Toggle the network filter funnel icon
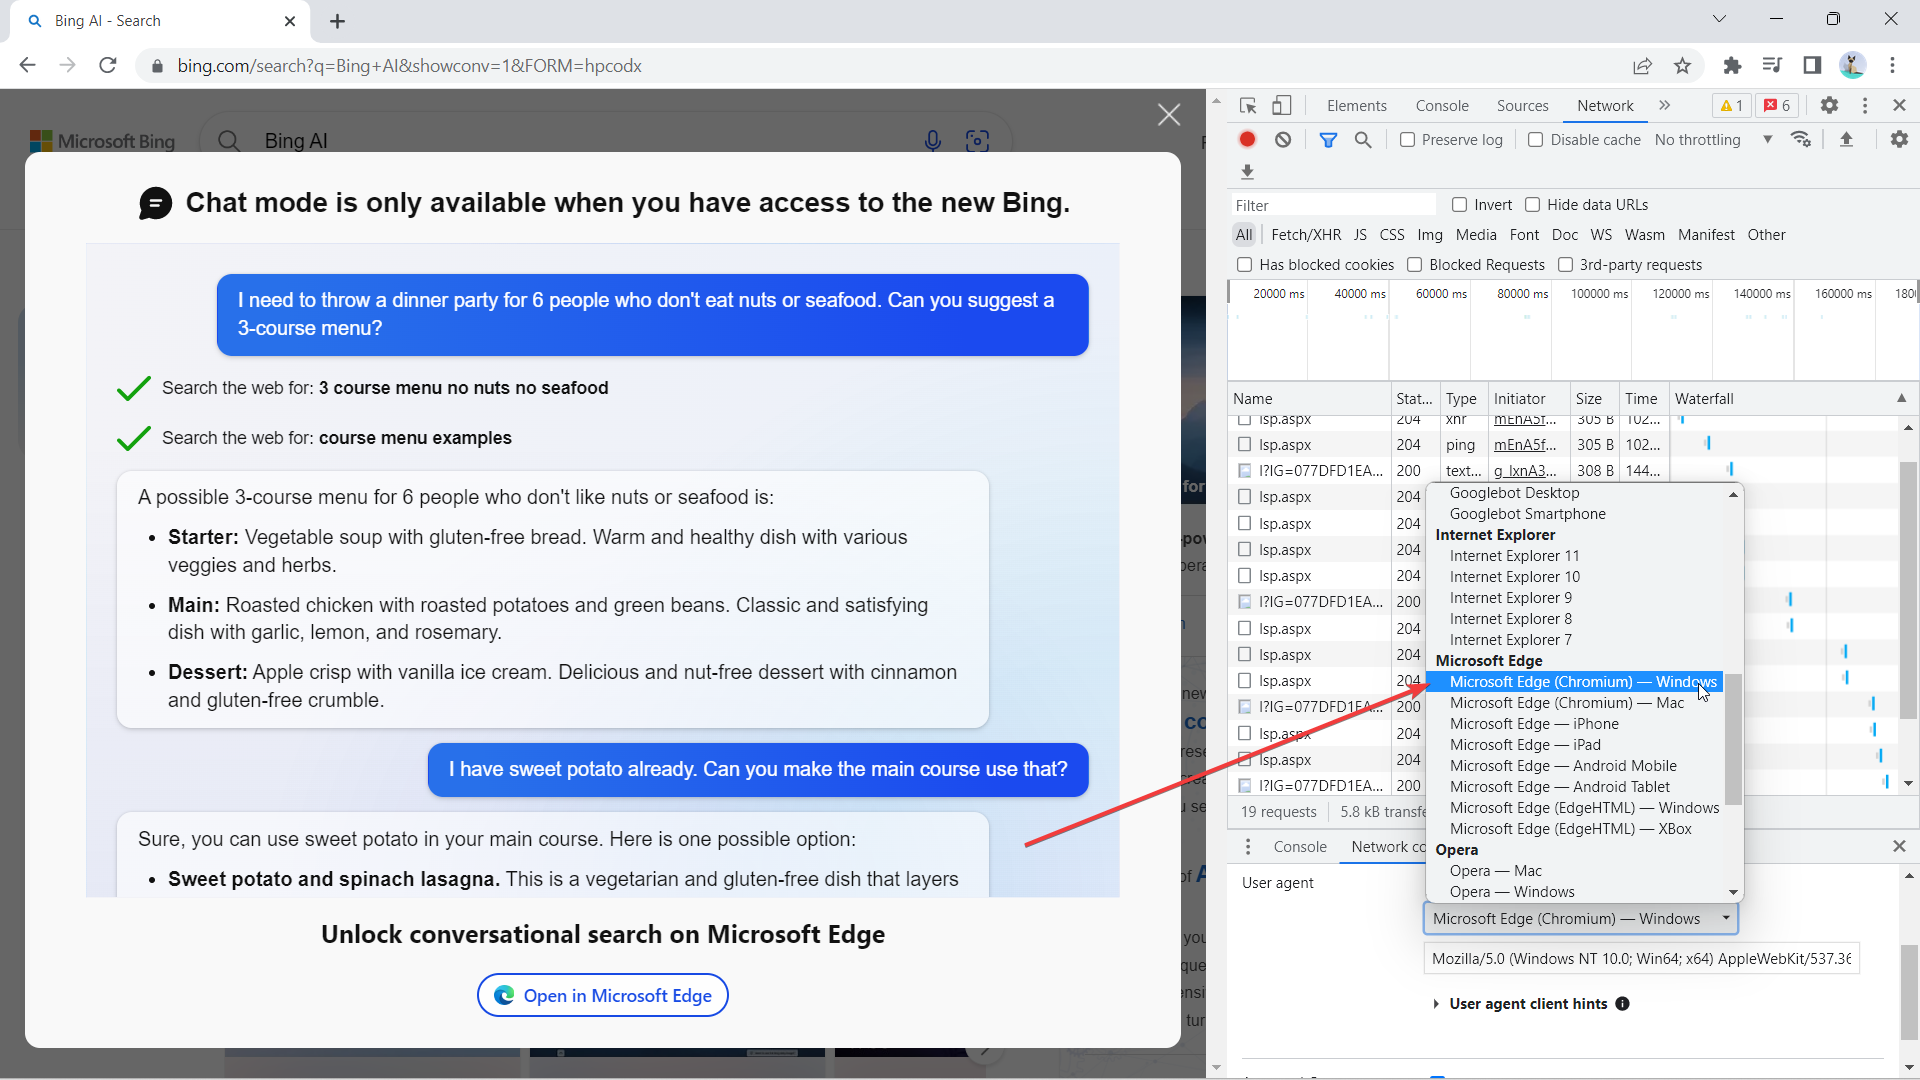This screenshot has width=1920, height=1080. coord(1328,140)
